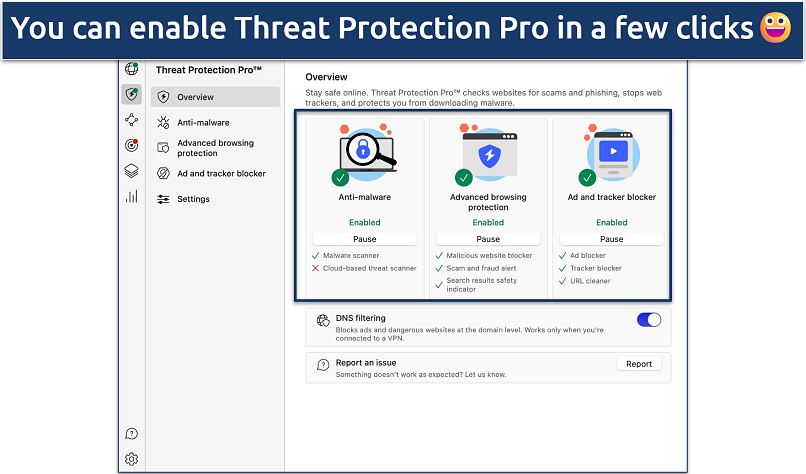Click the Ad and tracker blocker illustration
Image resolution: width=806 pixels, height=474 pixels.
tap(611, 153)
